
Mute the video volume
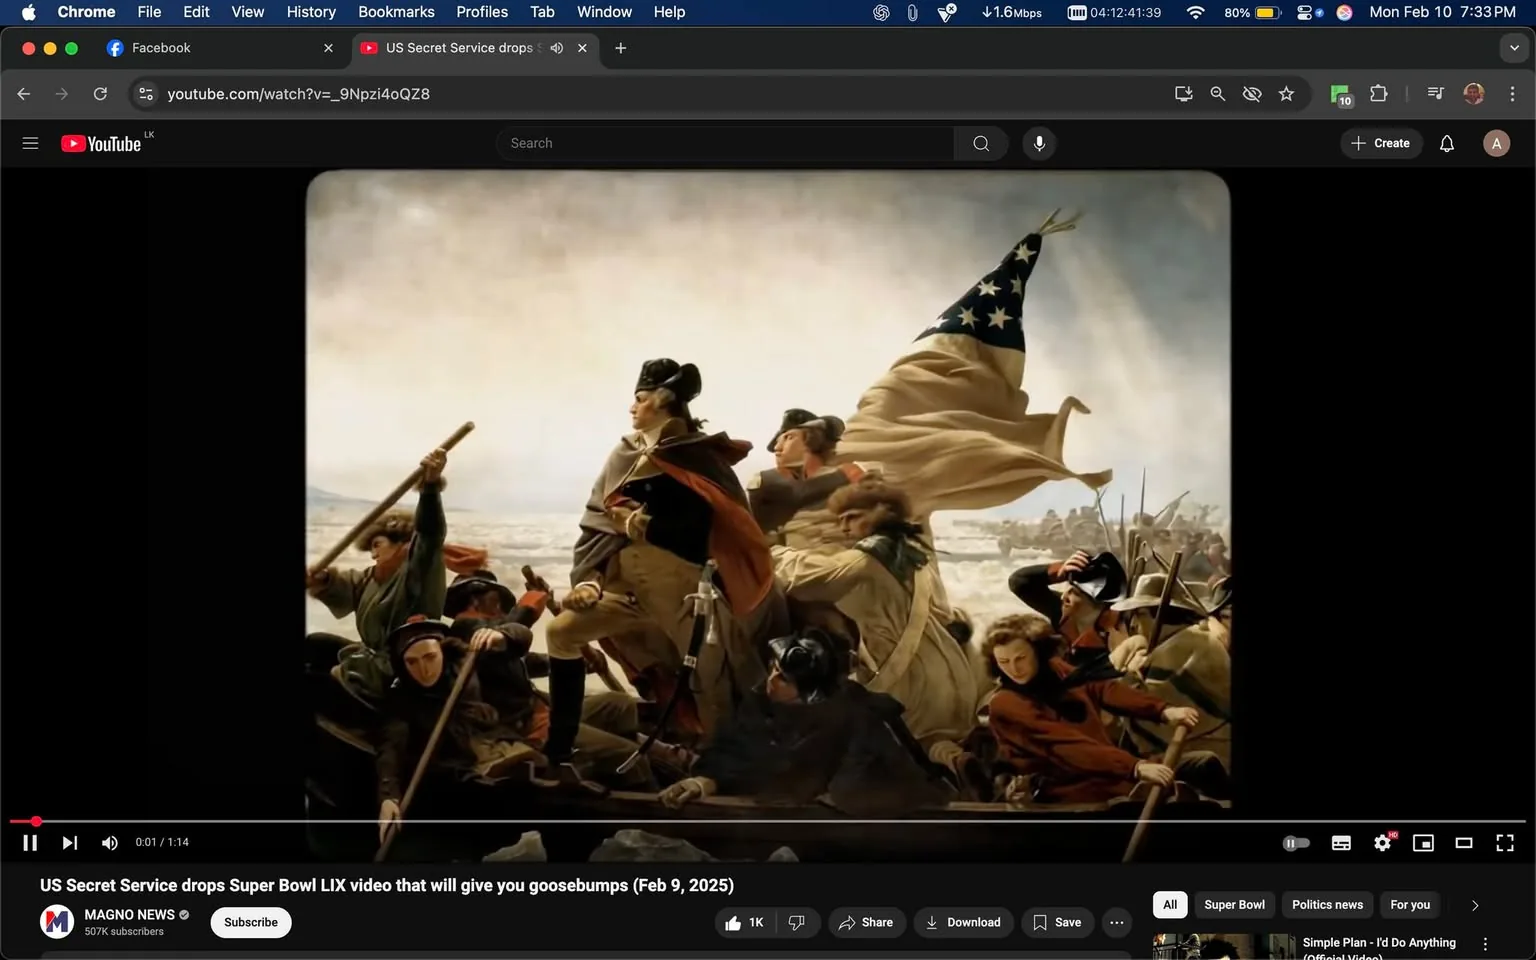click(x=109, y=842)
